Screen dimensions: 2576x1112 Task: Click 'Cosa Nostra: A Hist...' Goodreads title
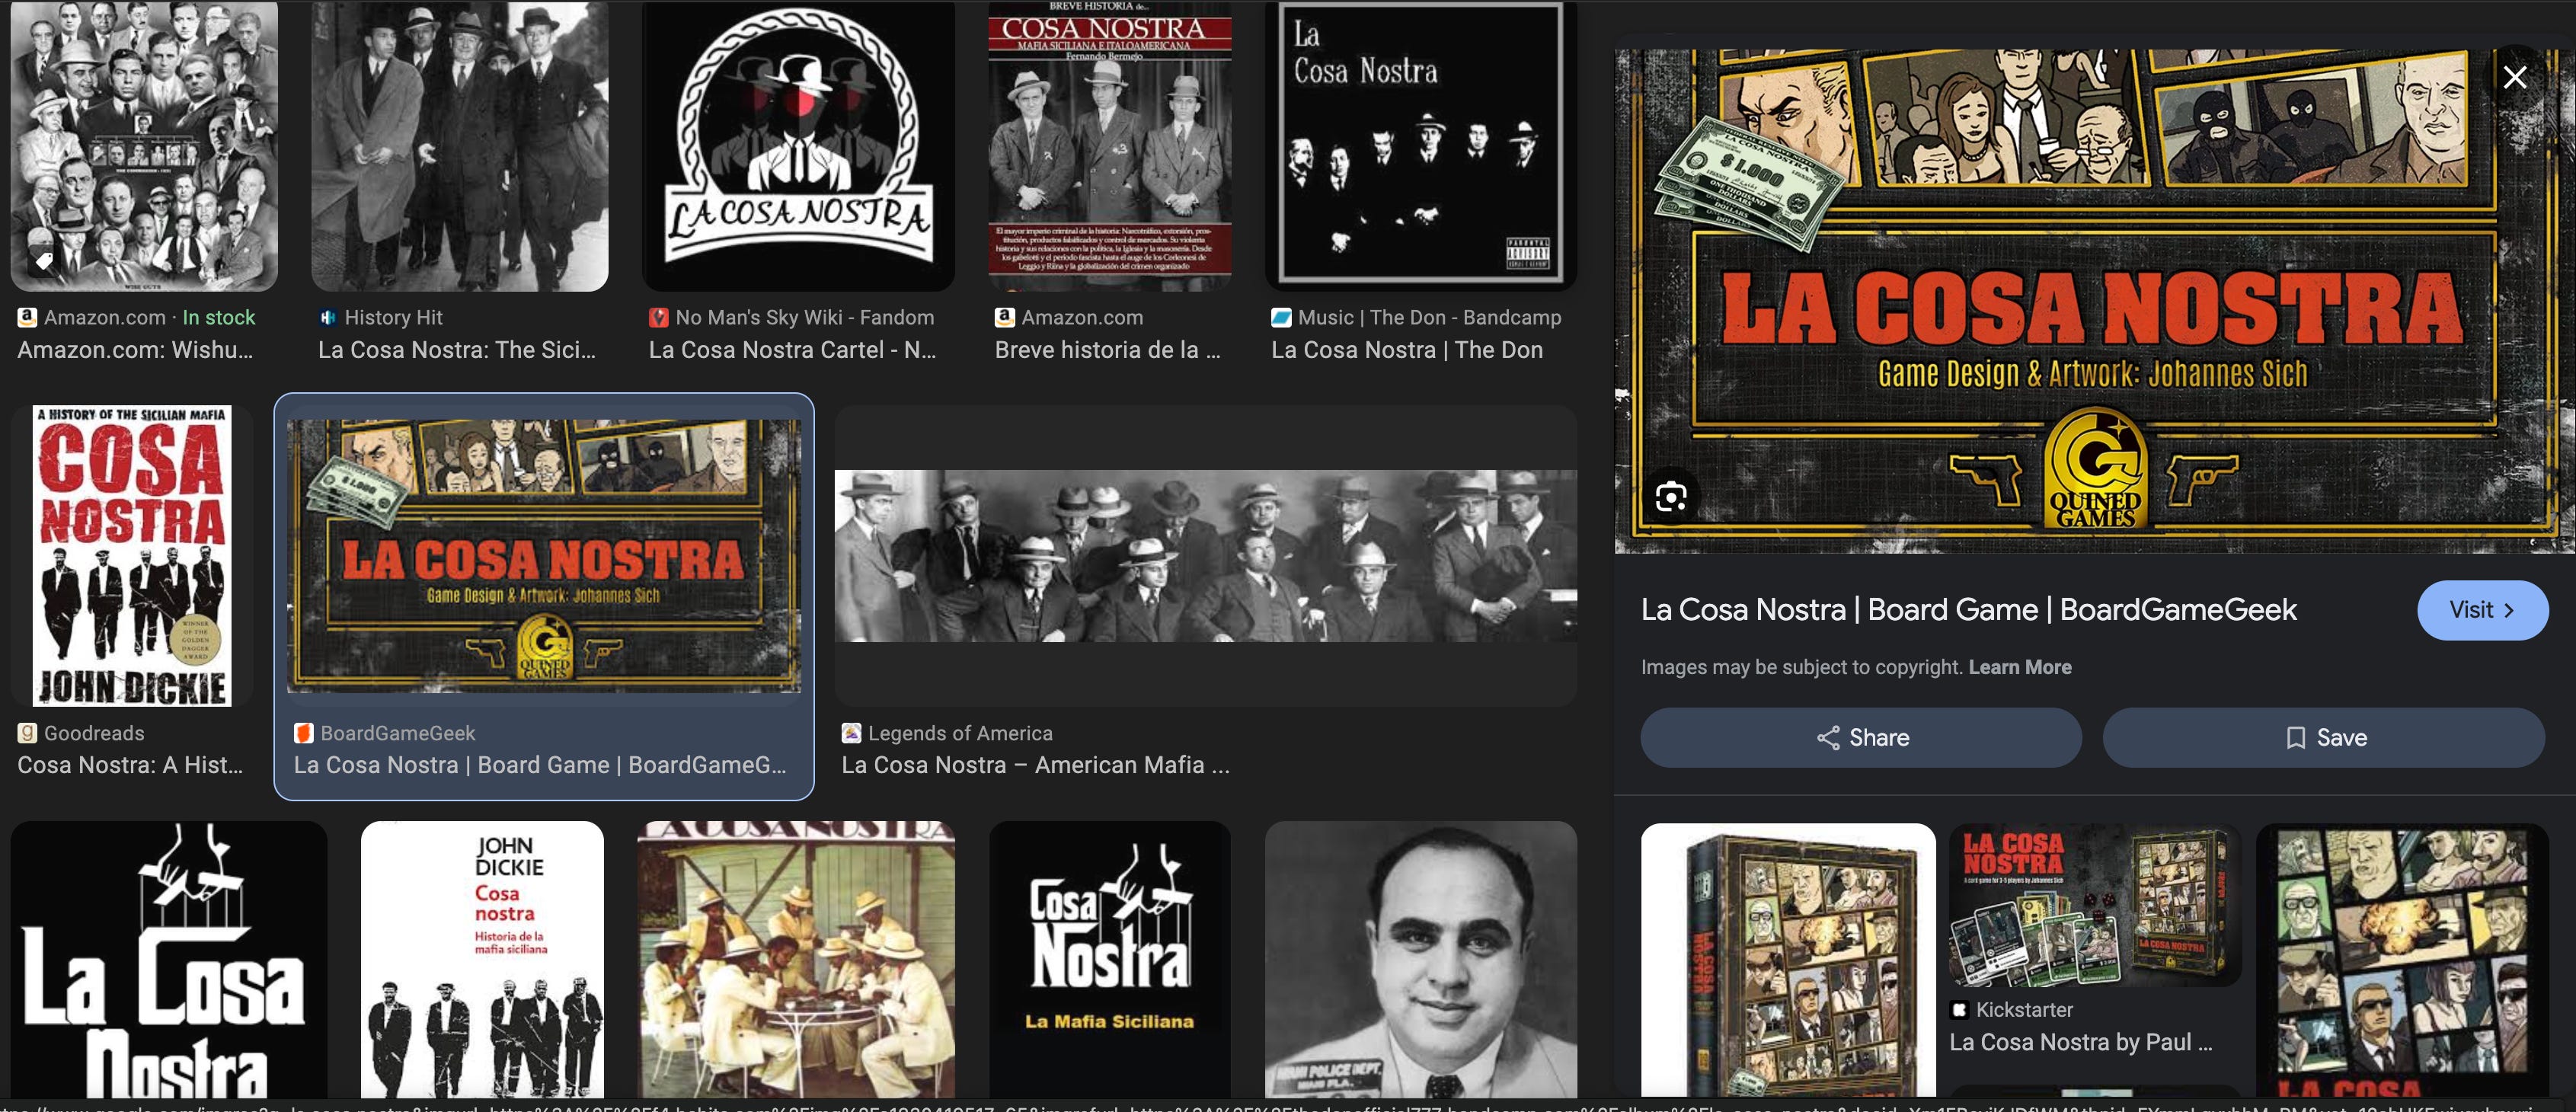[130, 765]
